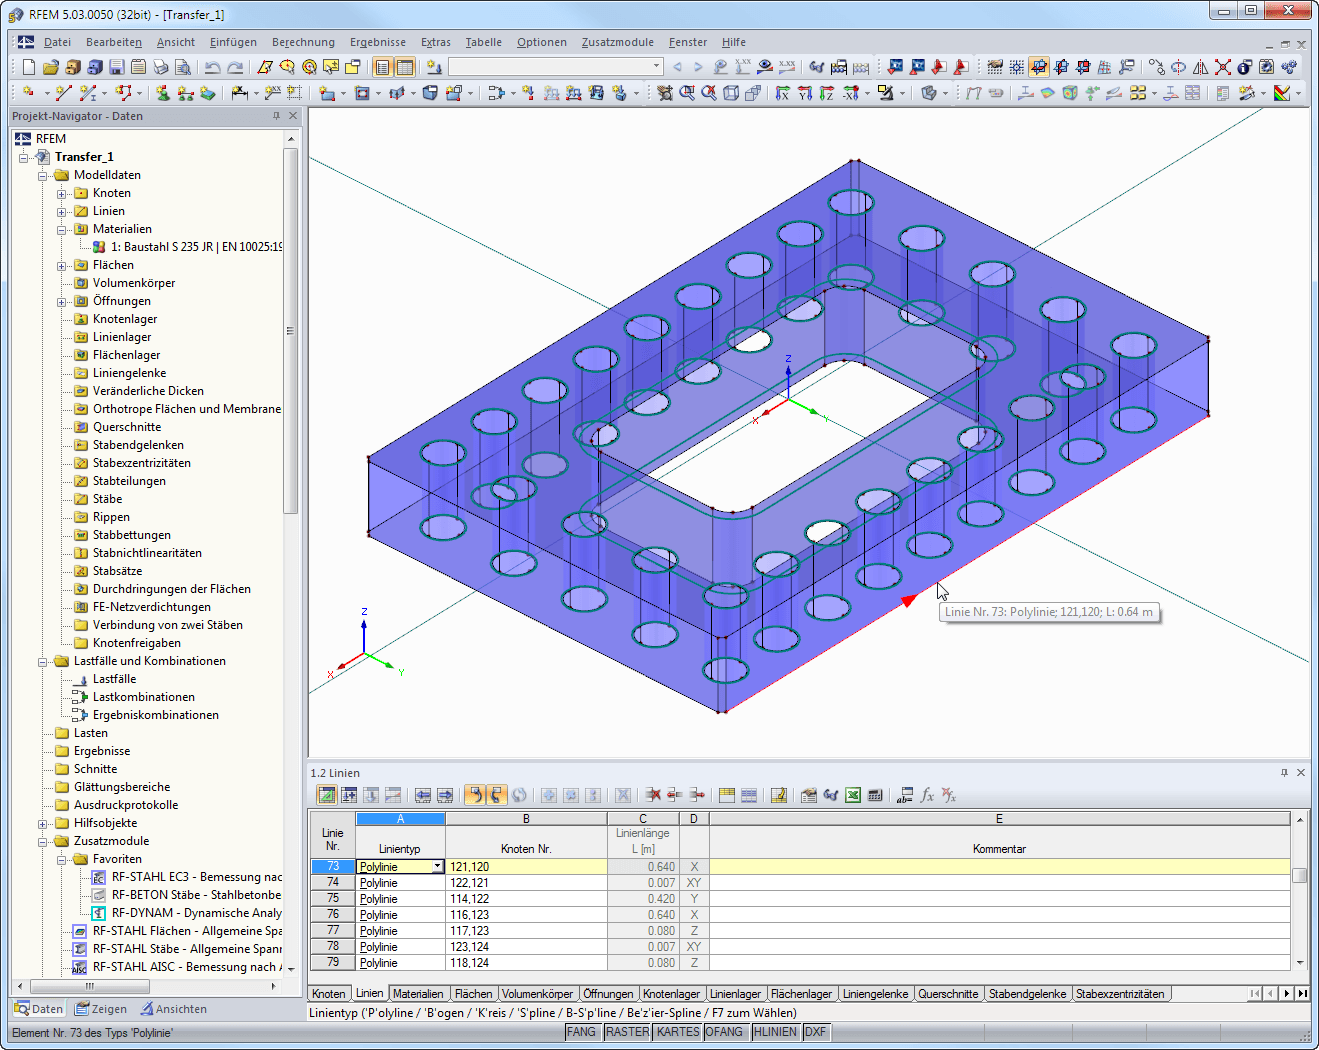Switch to the Querschnitte table tab
This screenshot has width=1319, height=1050.
[948, 994]
